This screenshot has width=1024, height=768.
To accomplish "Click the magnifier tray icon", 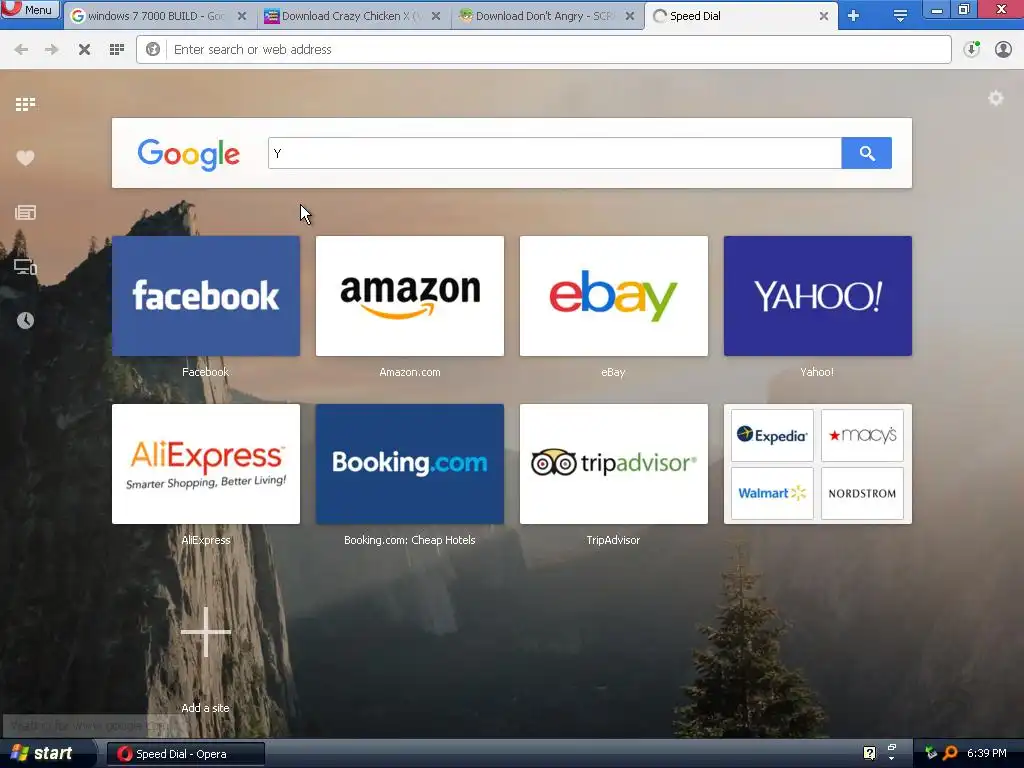I will [x=950, y=754].
